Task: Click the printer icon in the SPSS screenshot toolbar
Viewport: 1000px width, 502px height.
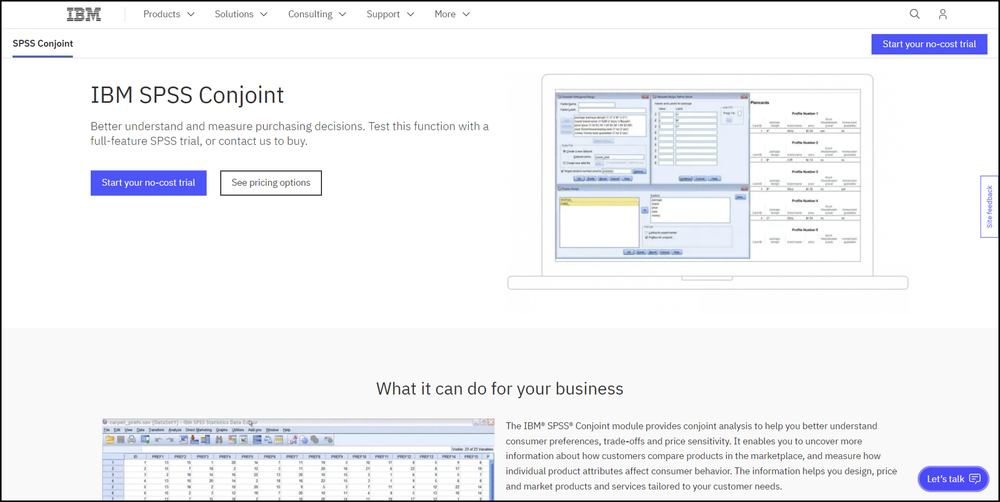Action: click(x=132, y=439)
